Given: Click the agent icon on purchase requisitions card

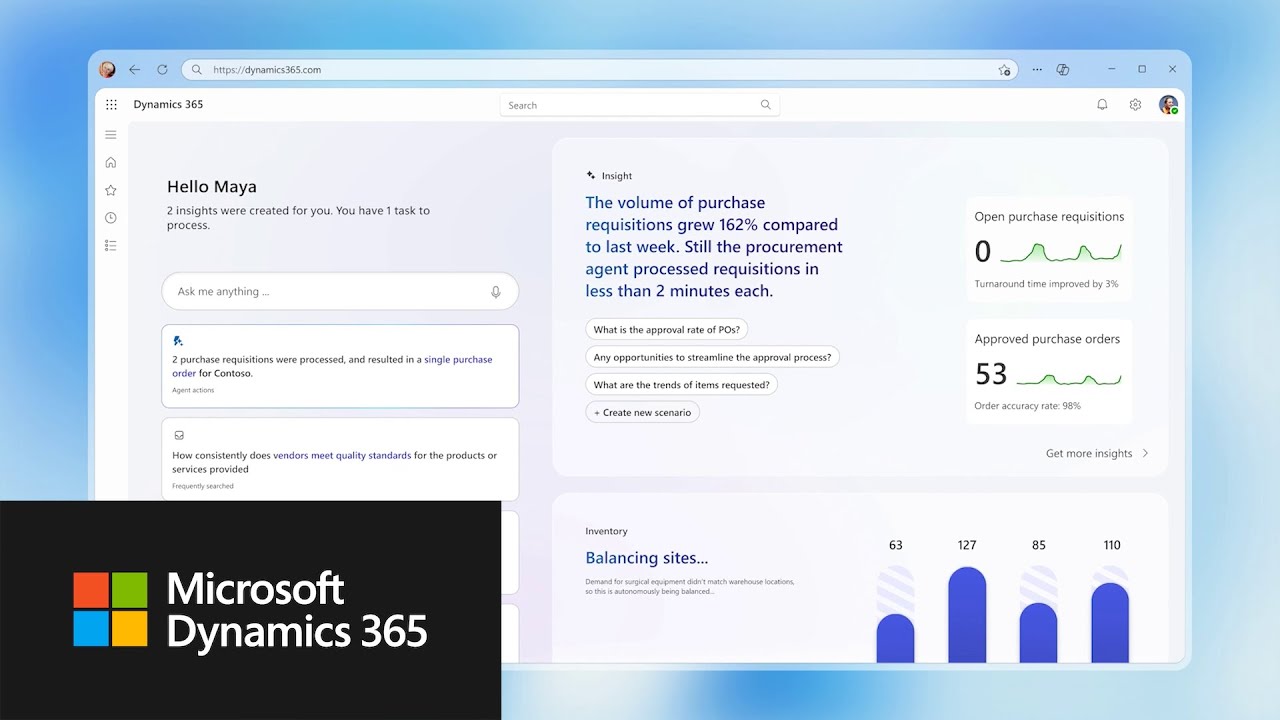Looking at the screenshot, I should pyautogui.click(x=178, y=341).
